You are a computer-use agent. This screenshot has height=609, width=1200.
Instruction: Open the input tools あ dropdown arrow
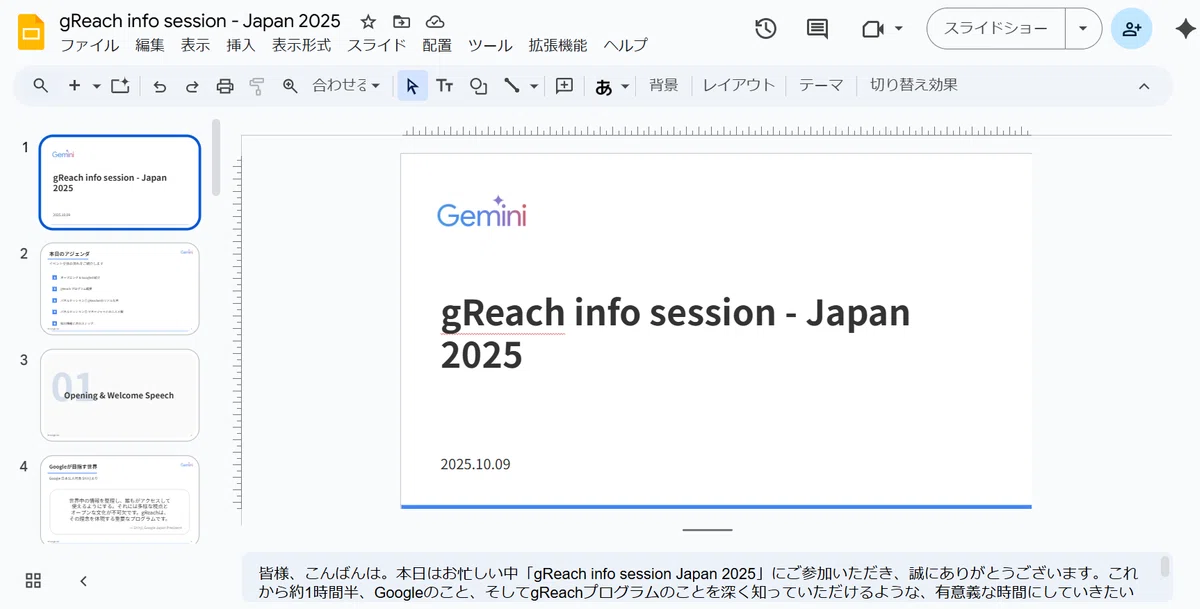625,86
